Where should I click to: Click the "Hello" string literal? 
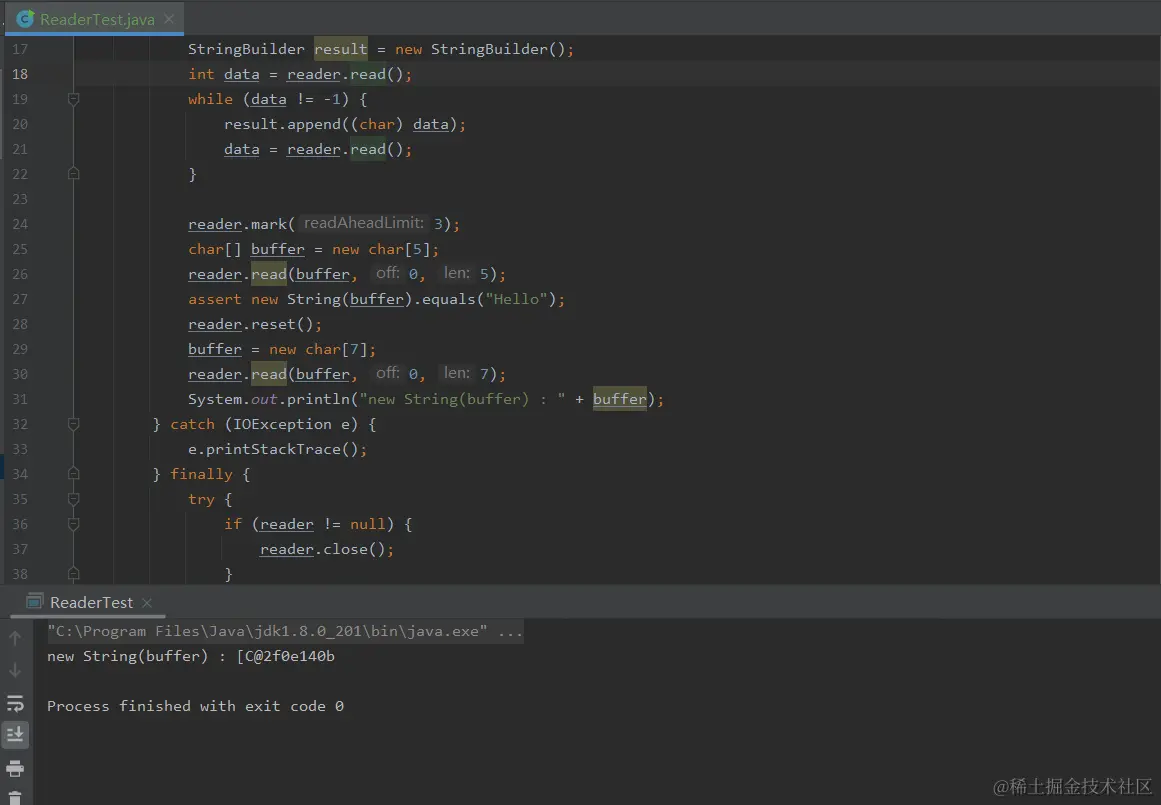tap(516, 299)
